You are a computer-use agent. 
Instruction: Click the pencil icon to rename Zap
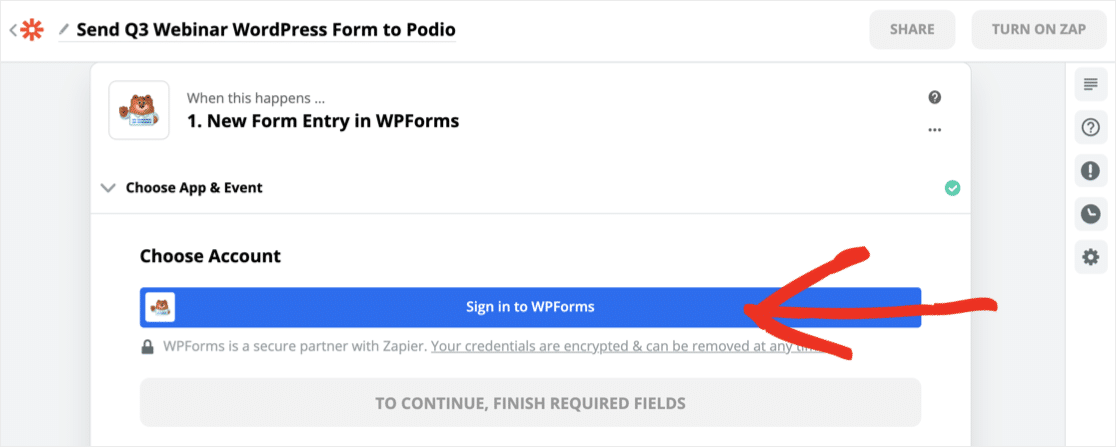[65, 30]
